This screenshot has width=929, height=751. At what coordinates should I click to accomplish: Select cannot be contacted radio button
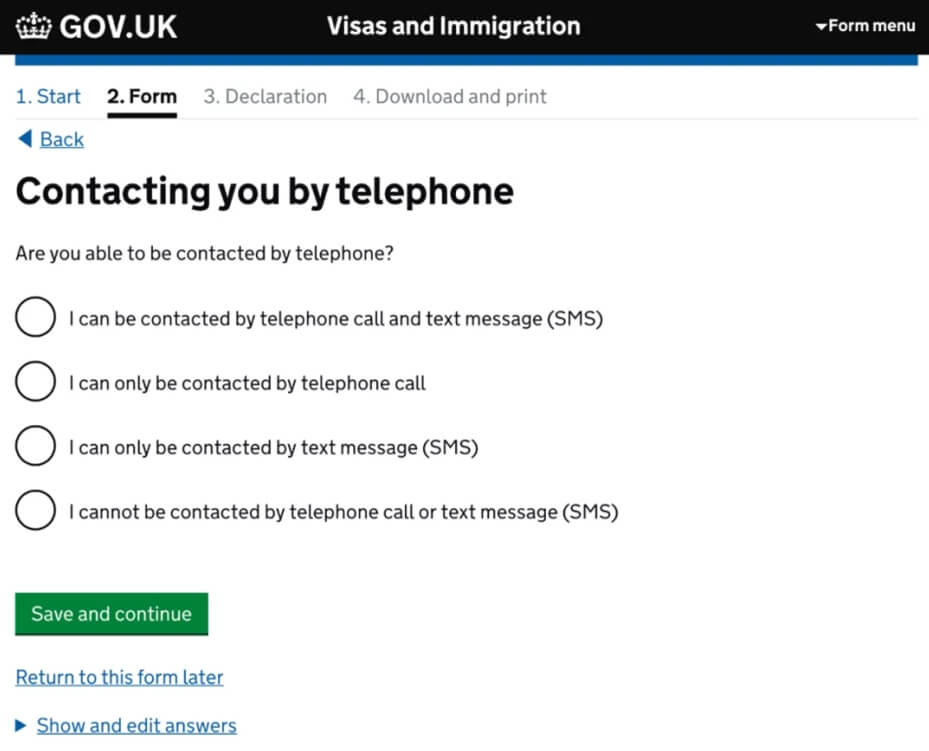pos(36,510)
